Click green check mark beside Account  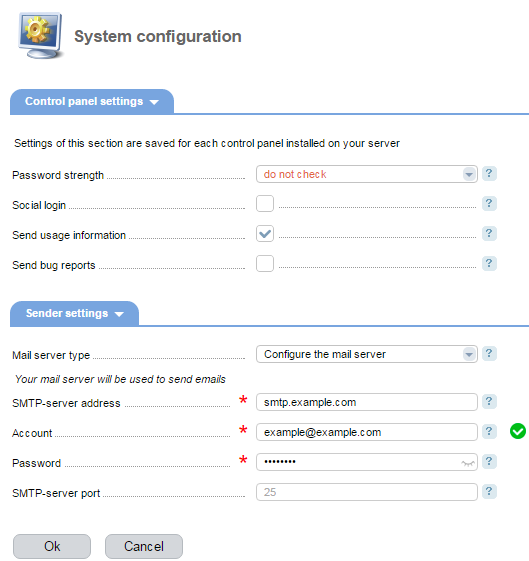pos(518,431)
